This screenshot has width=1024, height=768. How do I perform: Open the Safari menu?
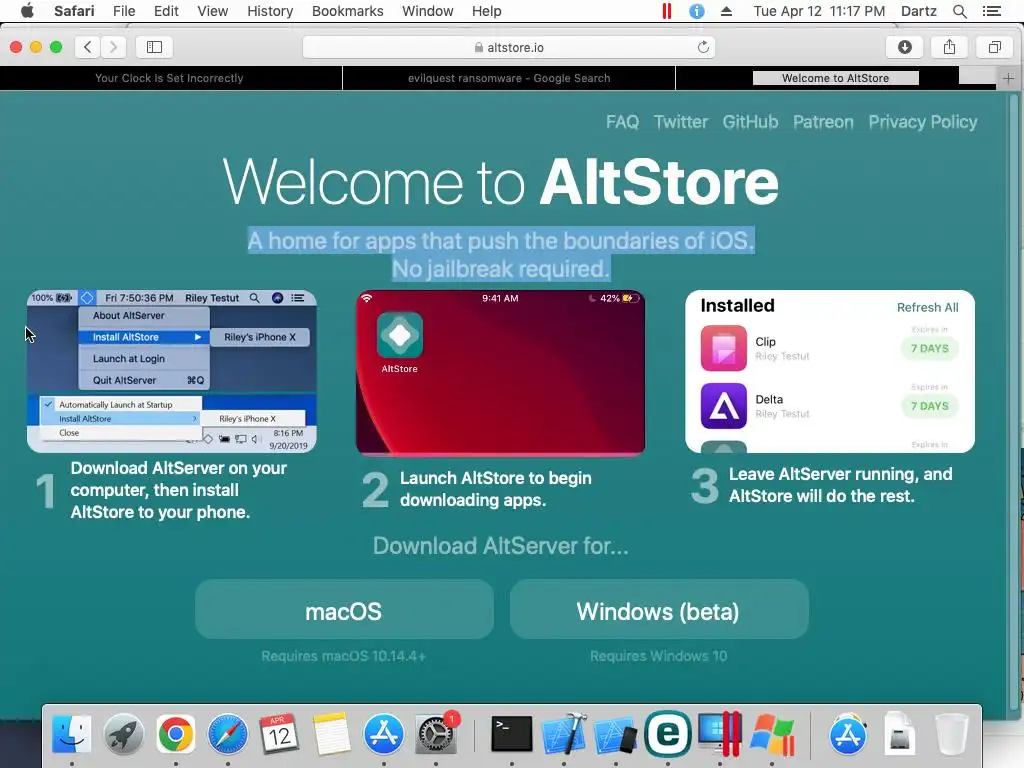click(x=74, y=11)
